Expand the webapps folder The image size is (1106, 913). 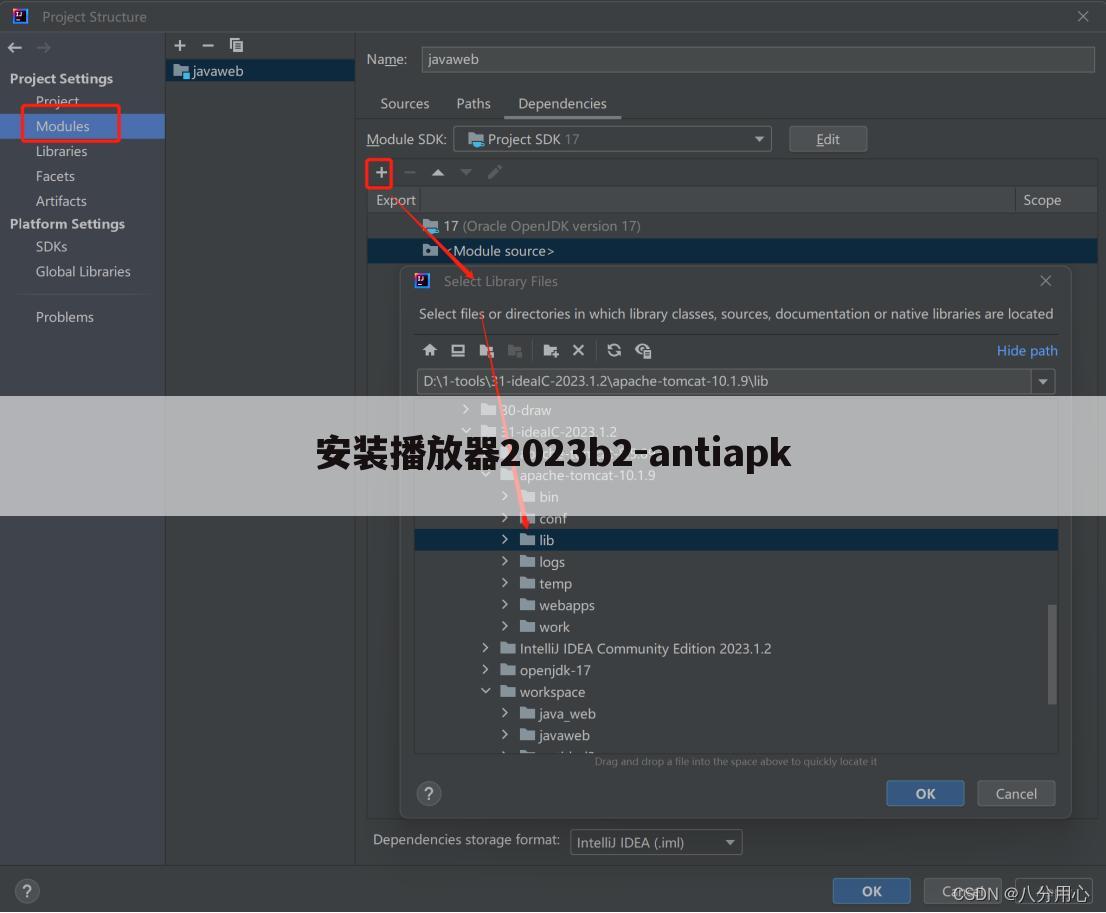[x=504, y=605]
